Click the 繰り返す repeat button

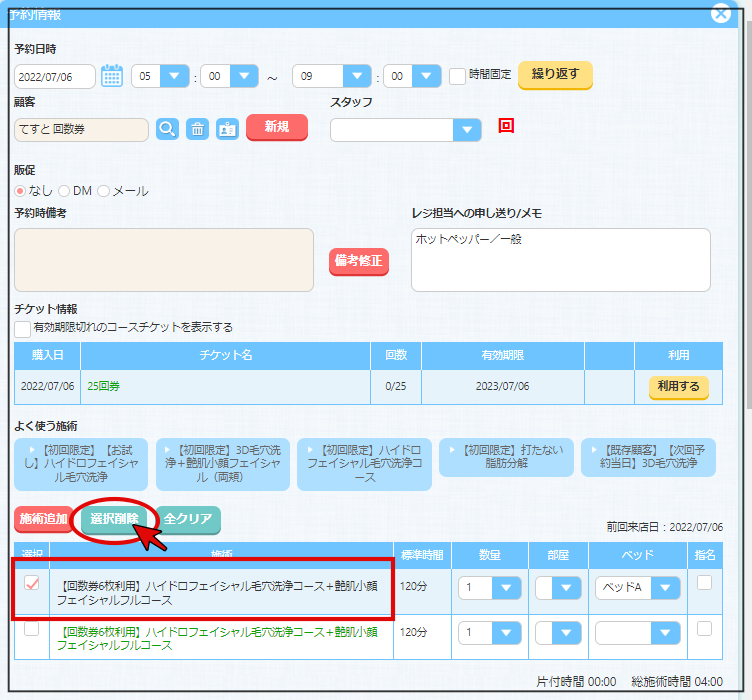554,75
